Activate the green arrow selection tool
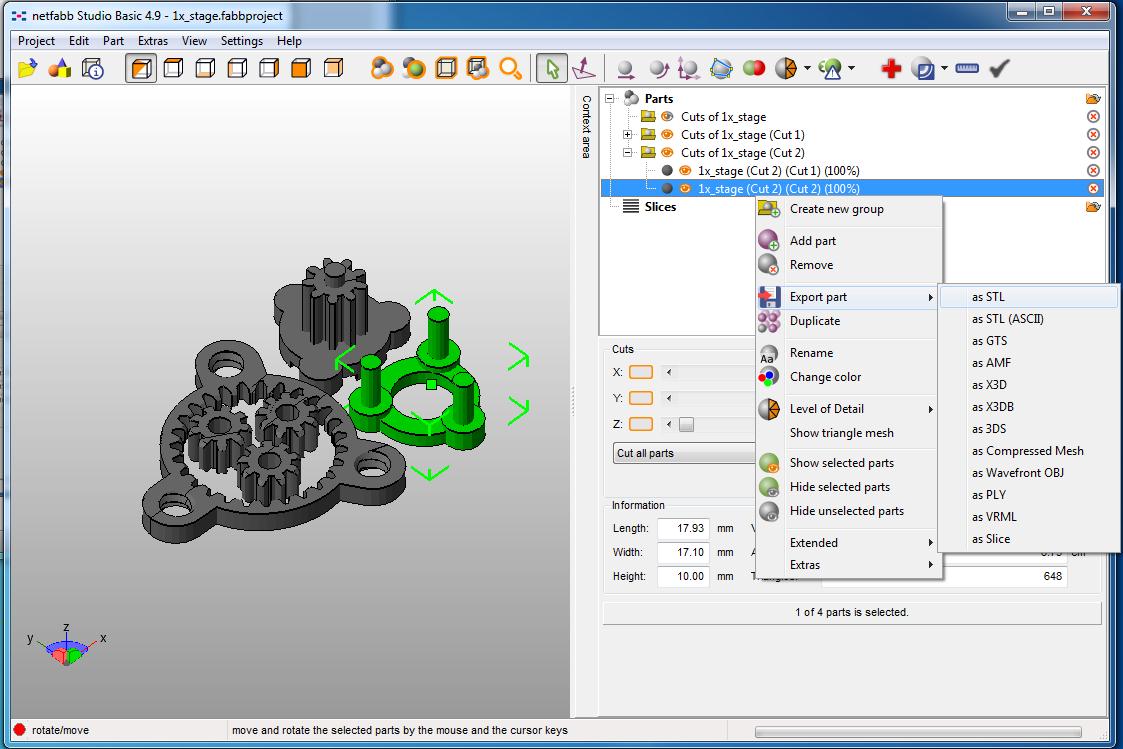Viewport: 1123px width, 749px height. click(x=552, y=69)
